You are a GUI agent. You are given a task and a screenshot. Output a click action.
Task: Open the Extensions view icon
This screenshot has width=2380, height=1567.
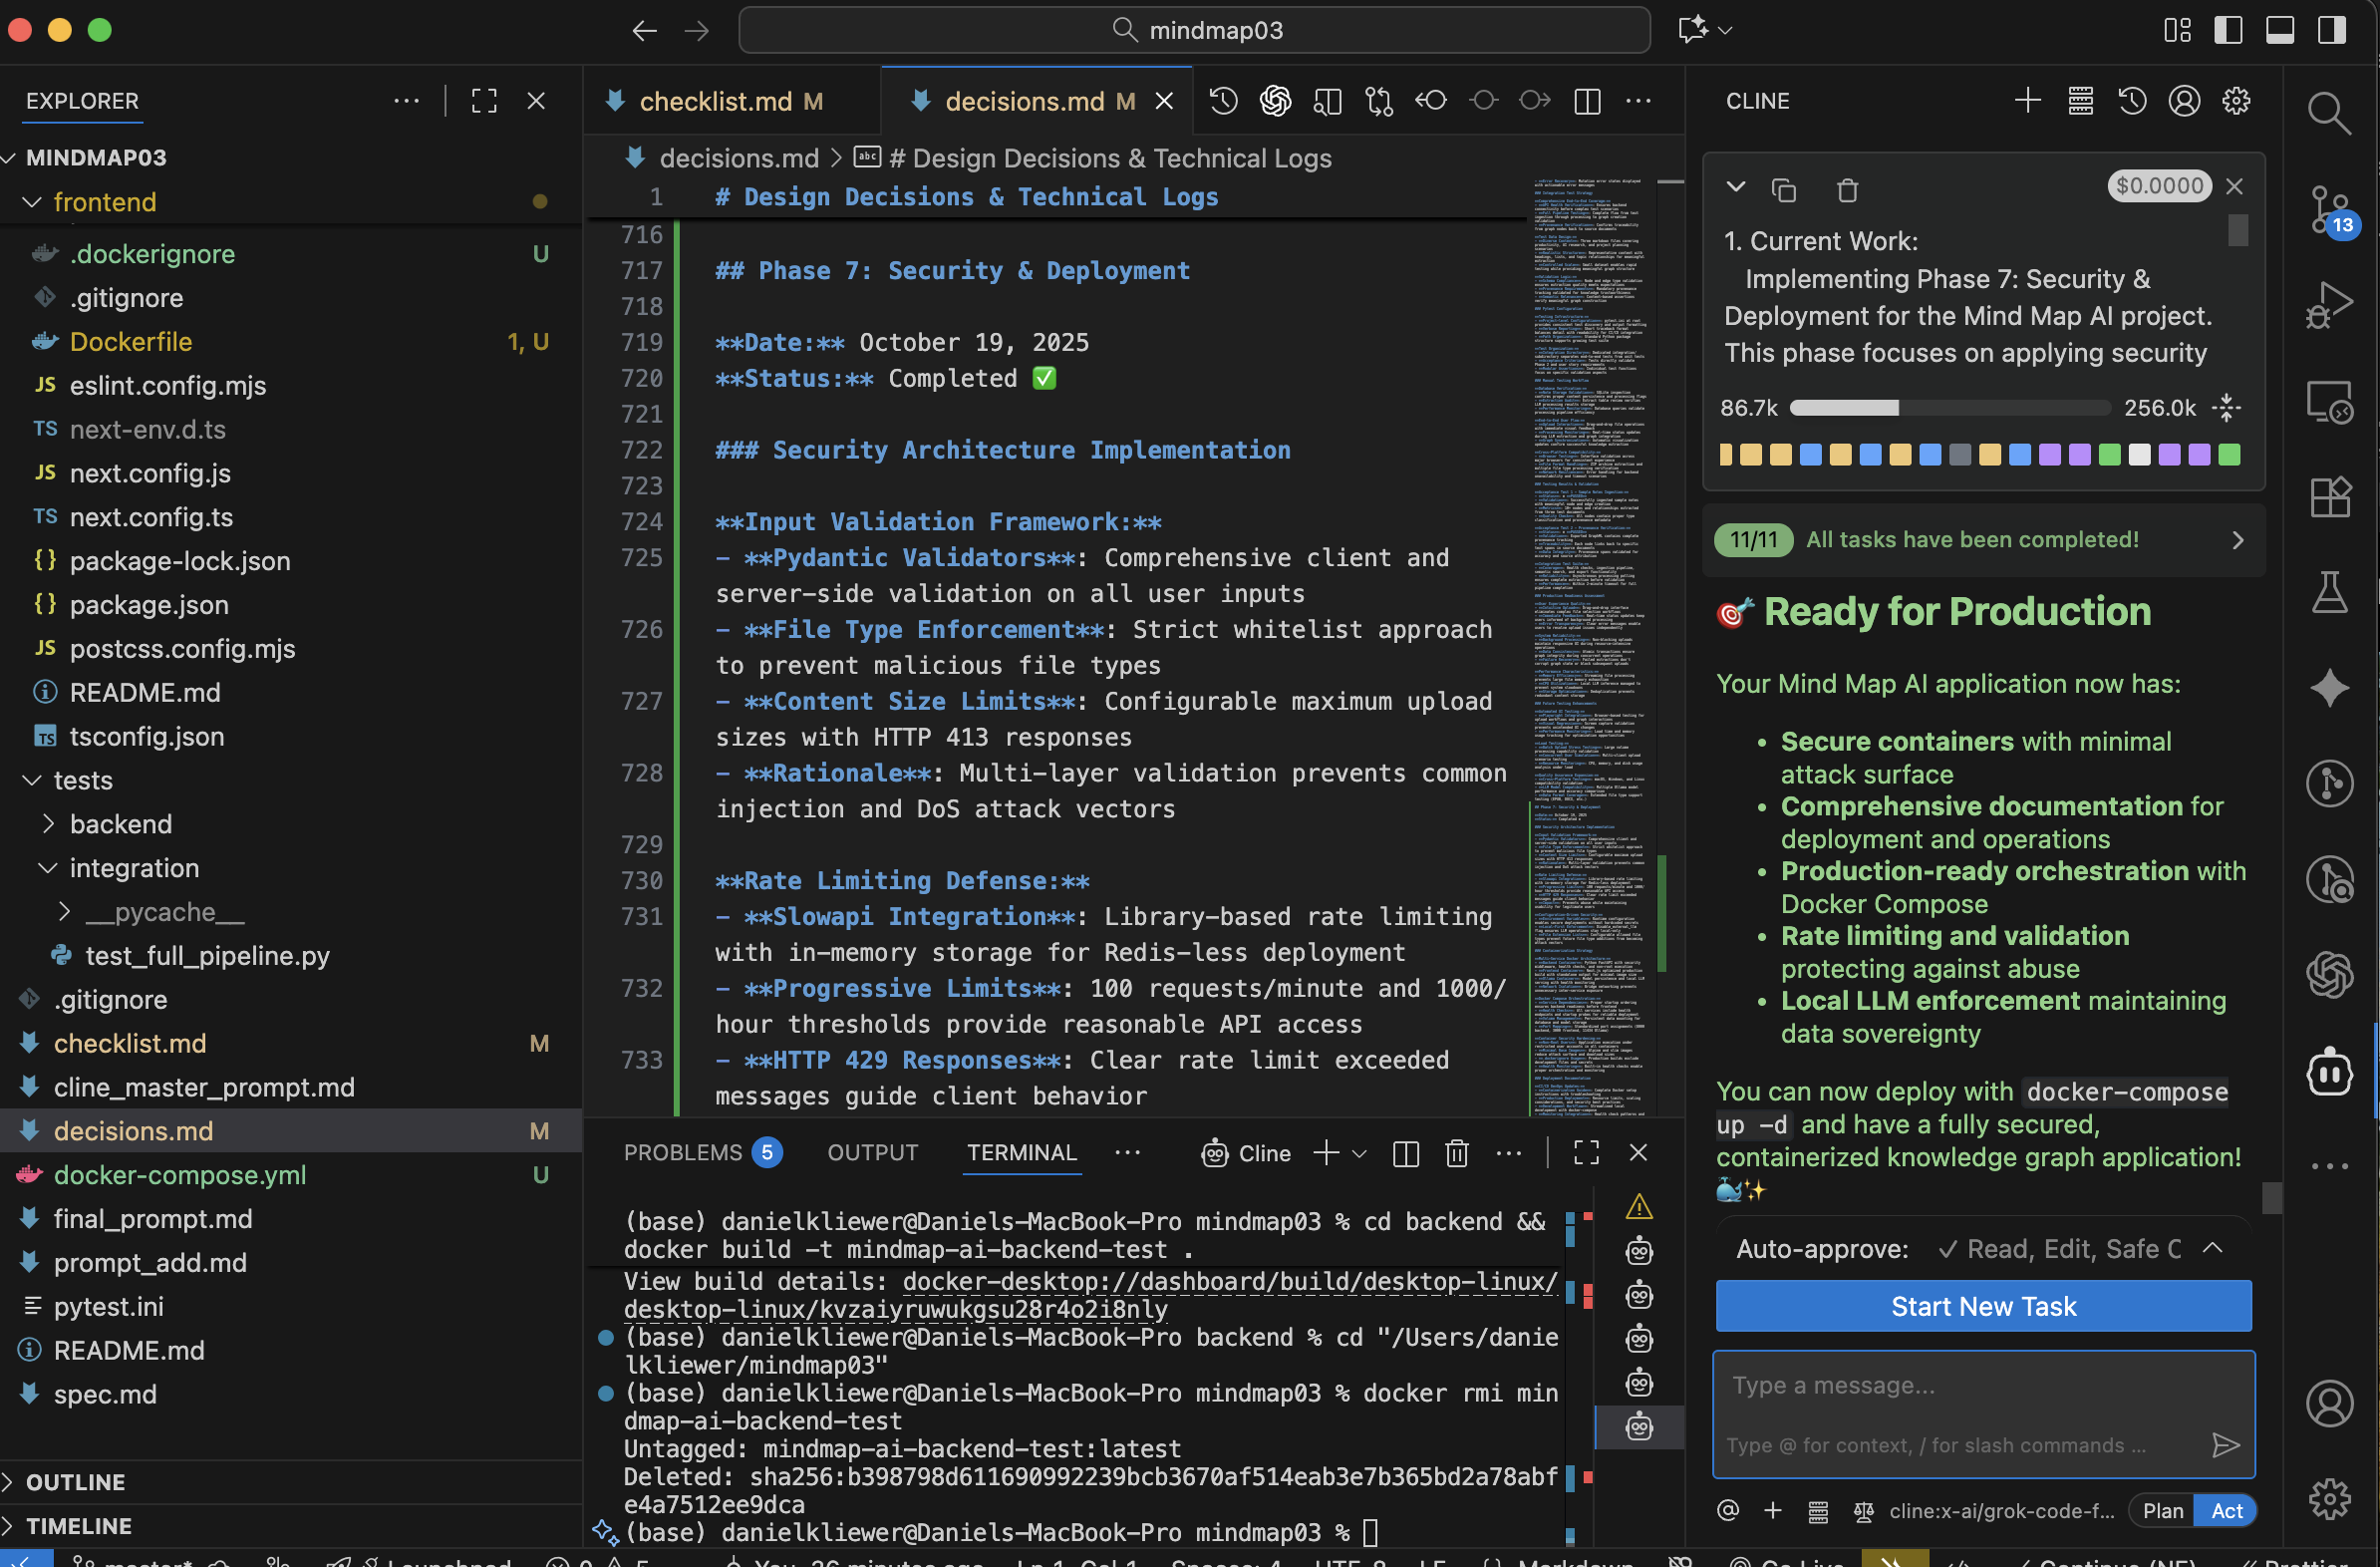coord(2330,497)
